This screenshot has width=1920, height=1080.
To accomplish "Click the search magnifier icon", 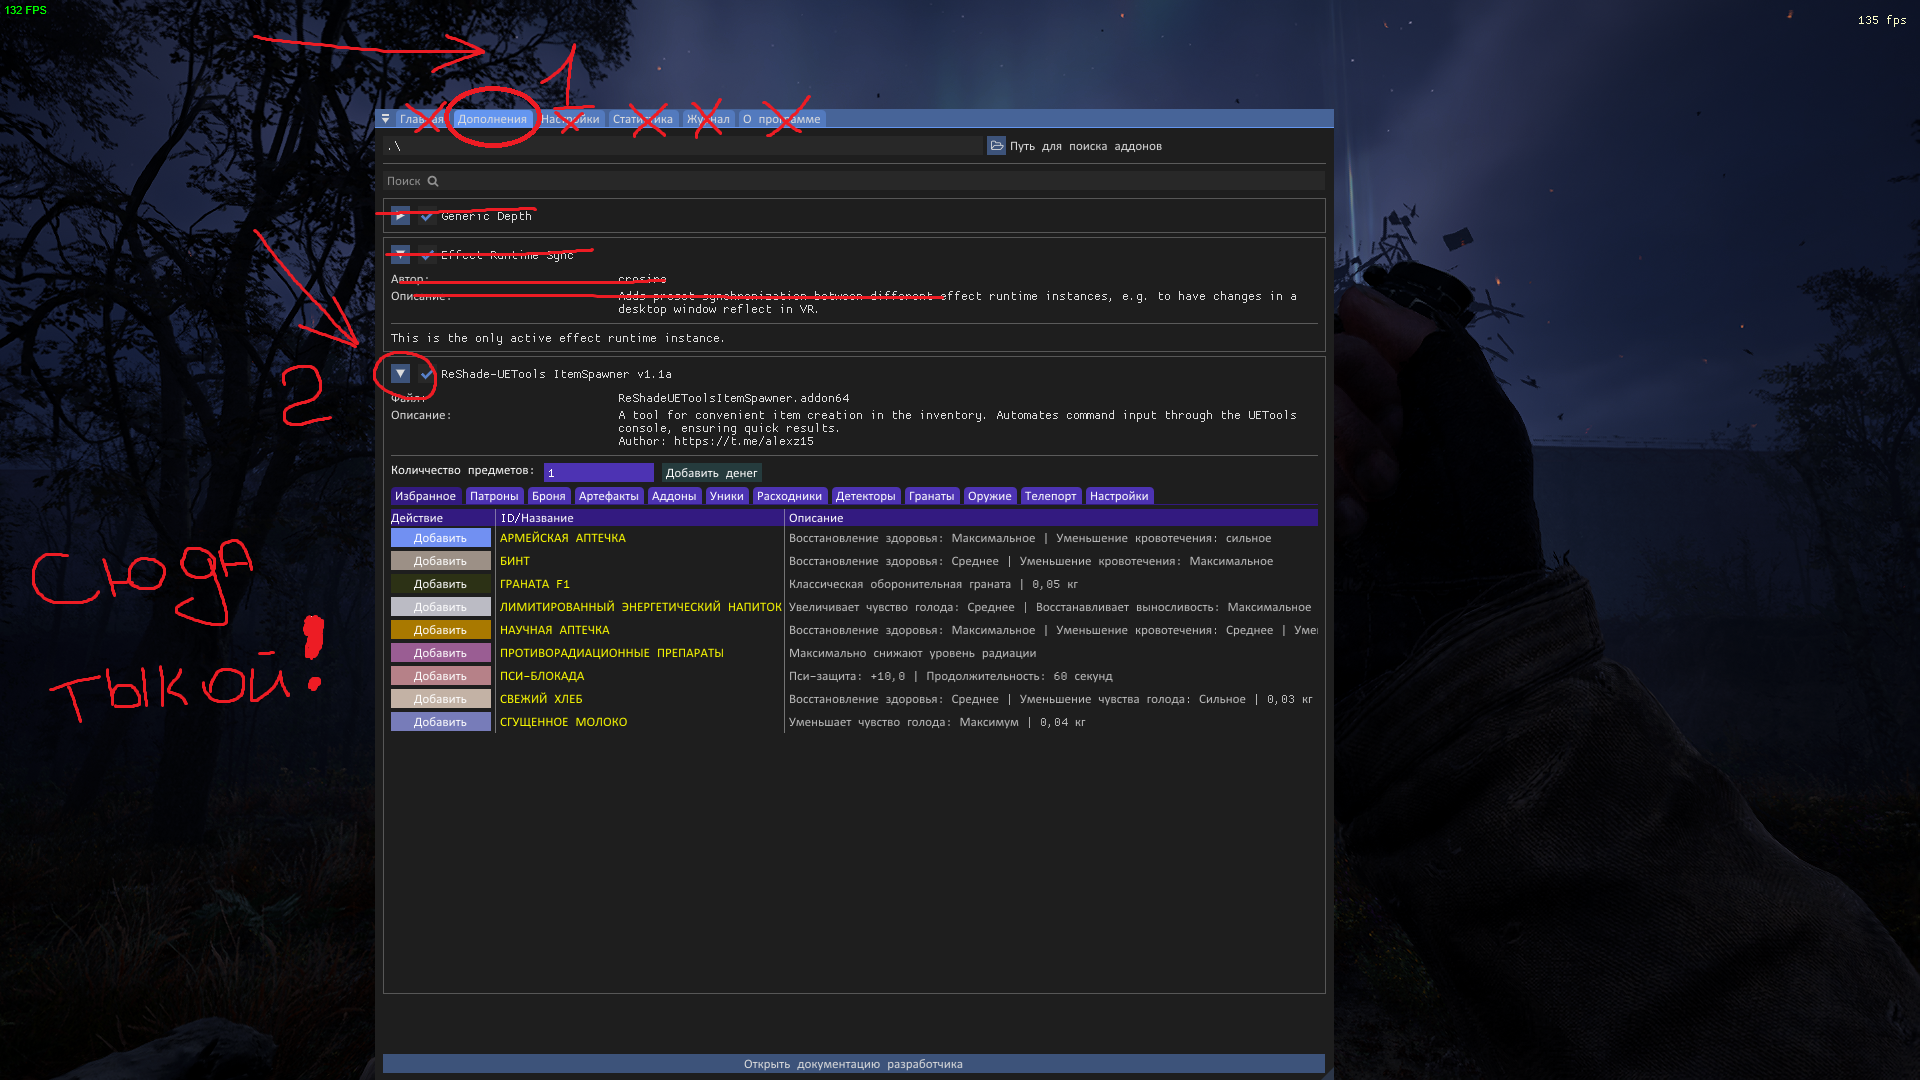I will 433,181.
